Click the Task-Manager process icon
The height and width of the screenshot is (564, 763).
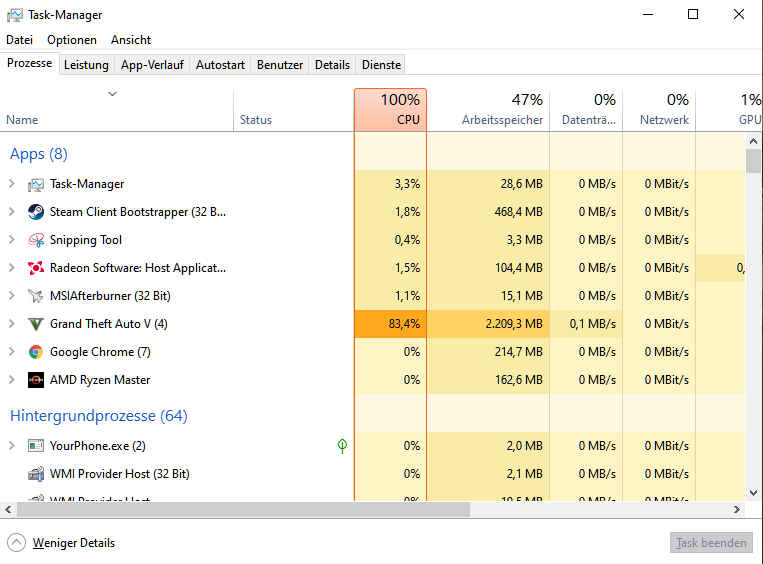(x=36, y=184)
